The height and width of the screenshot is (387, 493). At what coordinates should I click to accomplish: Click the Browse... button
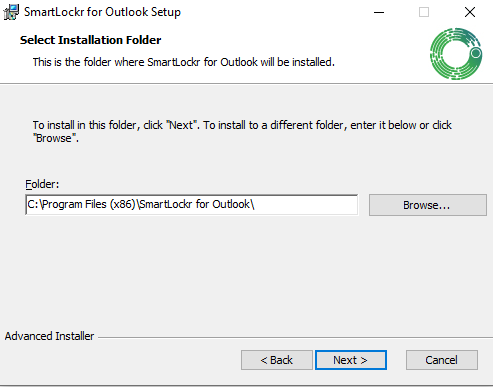click(428, 205)
